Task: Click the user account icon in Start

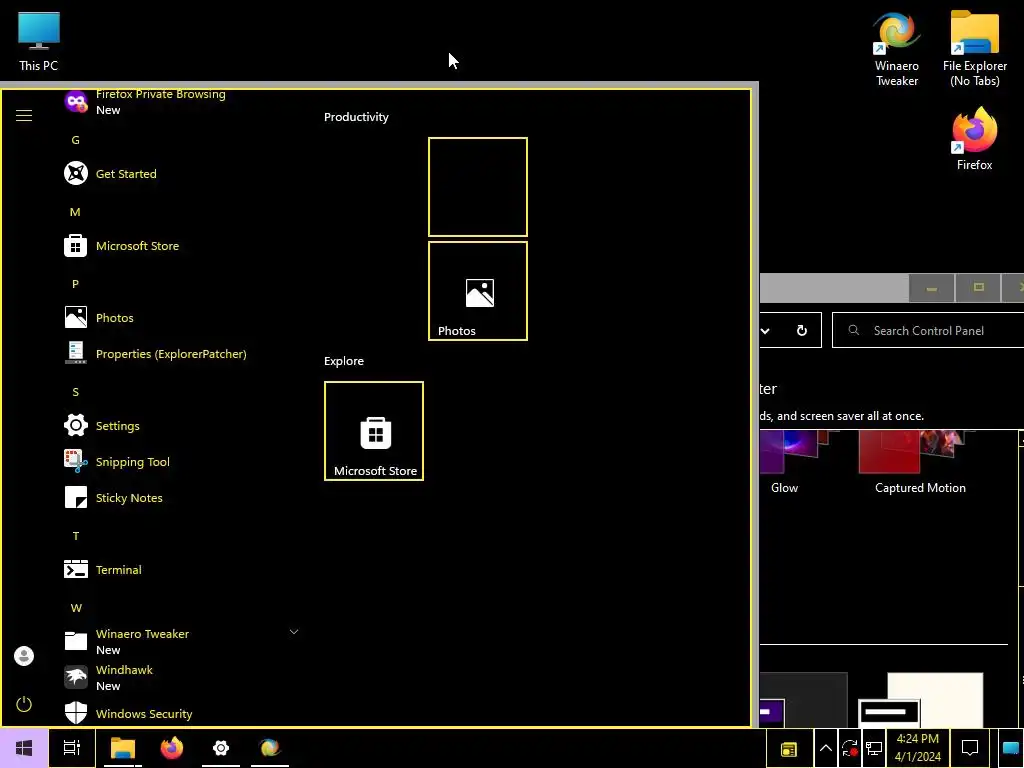Action: coord(24,656)
